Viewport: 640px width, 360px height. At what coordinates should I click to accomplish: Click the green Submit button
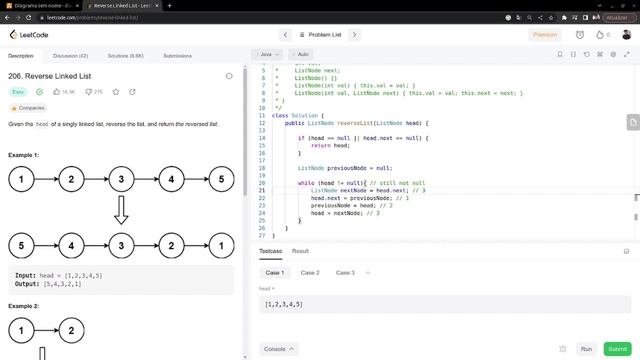point(618,349)
